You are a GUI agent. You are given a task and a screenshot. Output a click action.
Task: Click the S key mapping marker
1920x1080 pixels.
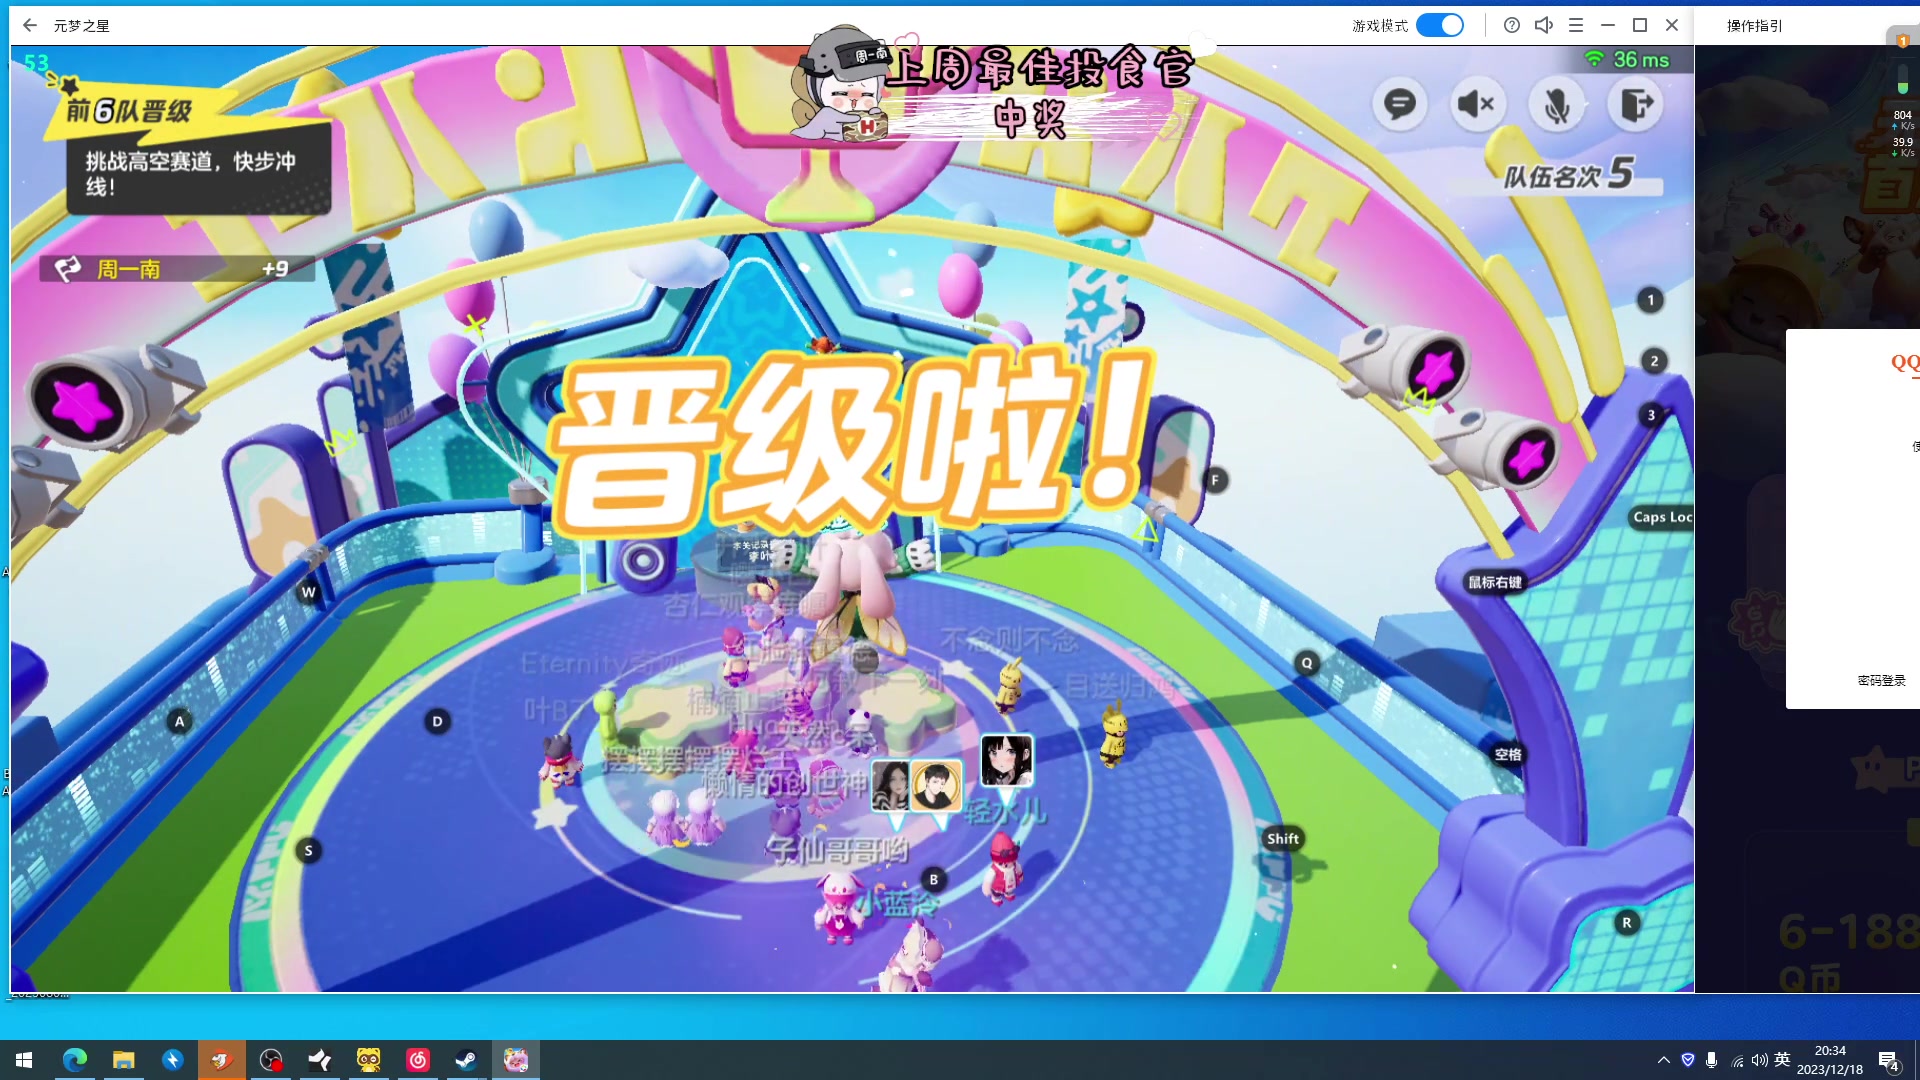[308, 851]
